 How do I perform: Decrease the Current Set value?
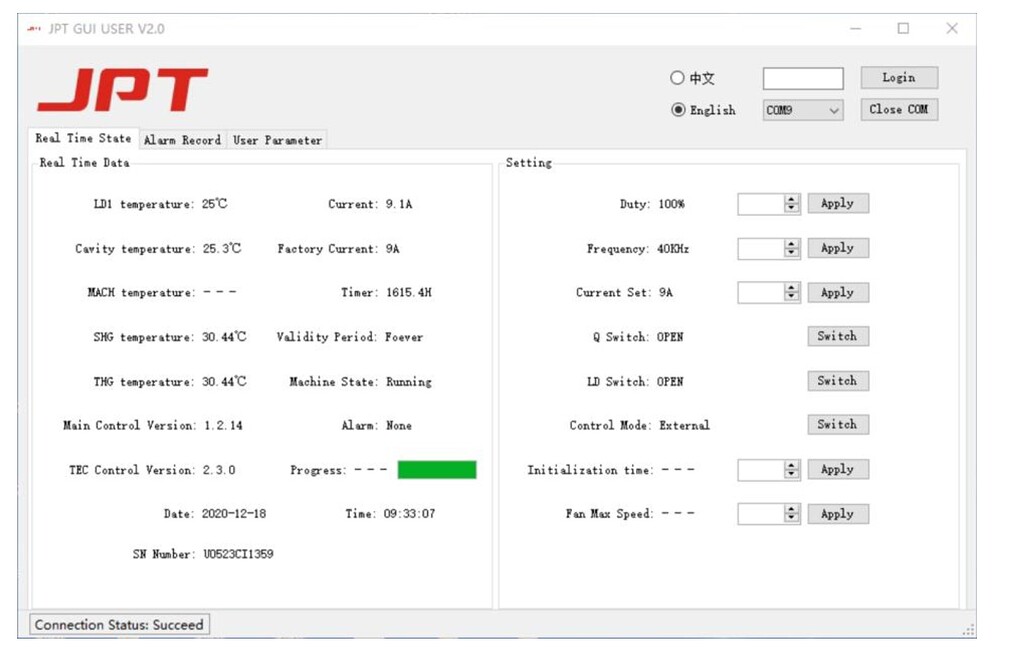791,297
